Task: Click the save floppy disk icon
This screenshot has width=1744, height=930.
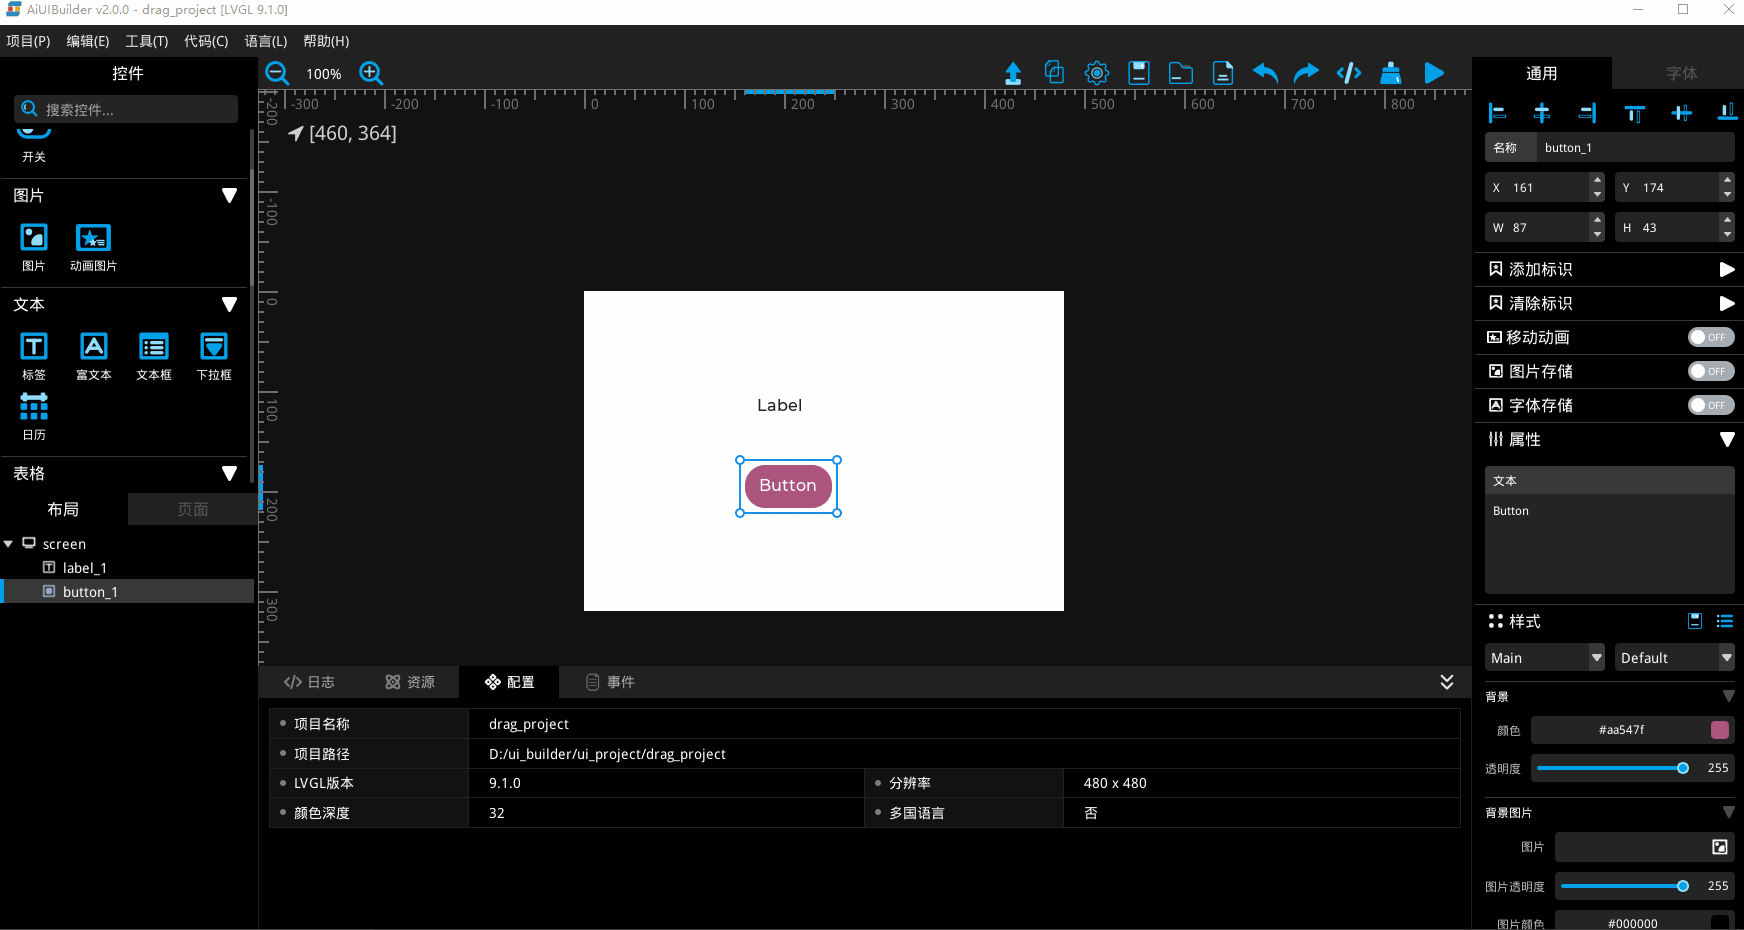Action: [x=1139, y=73]
